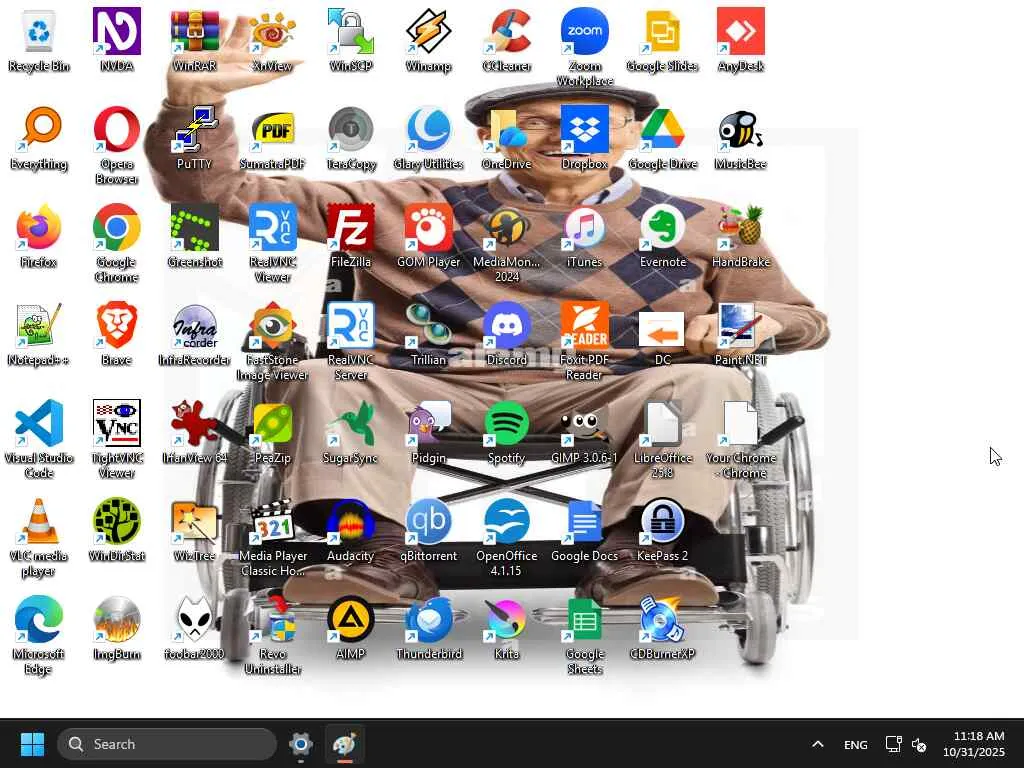Open the taskbar clock showing 11:18 AM

[973, 744]
